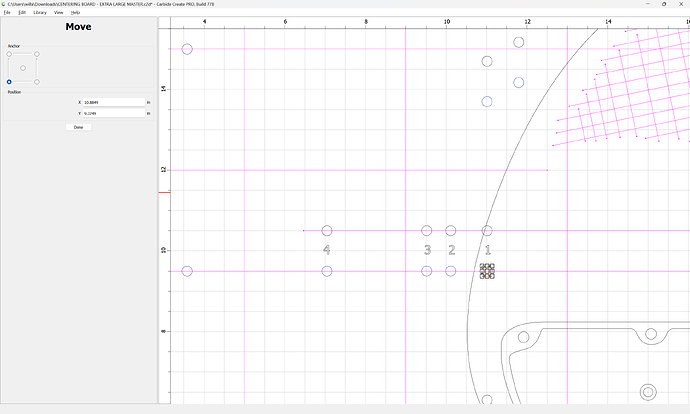Select the black circle directly above numeral 3

[426, 231]
